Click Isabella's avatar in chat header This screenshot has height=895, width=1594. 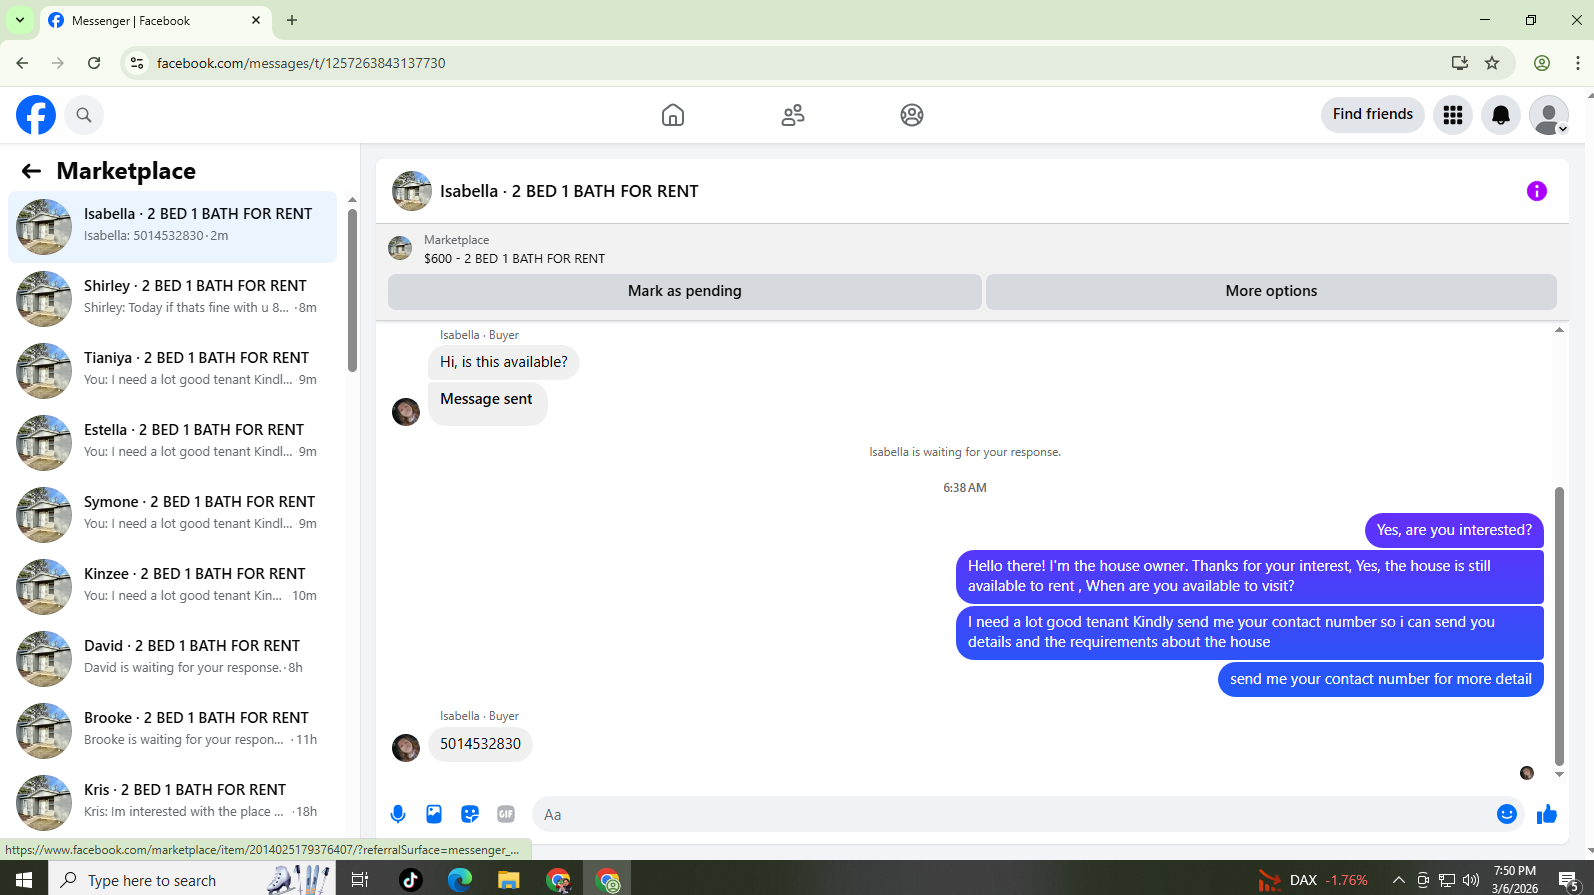pos(411,191)
